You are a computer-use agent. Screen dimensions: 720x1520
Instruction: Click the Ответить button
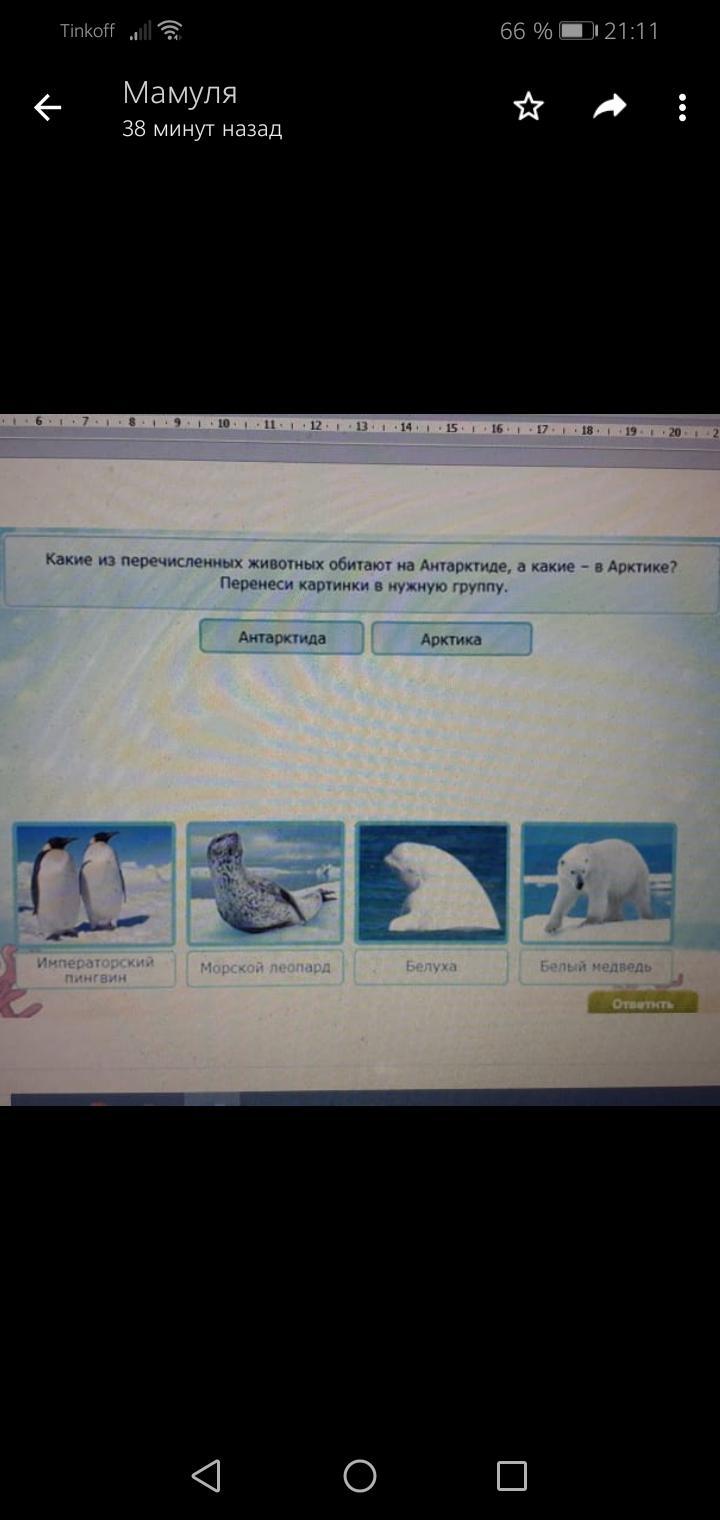coord(642,1003)
